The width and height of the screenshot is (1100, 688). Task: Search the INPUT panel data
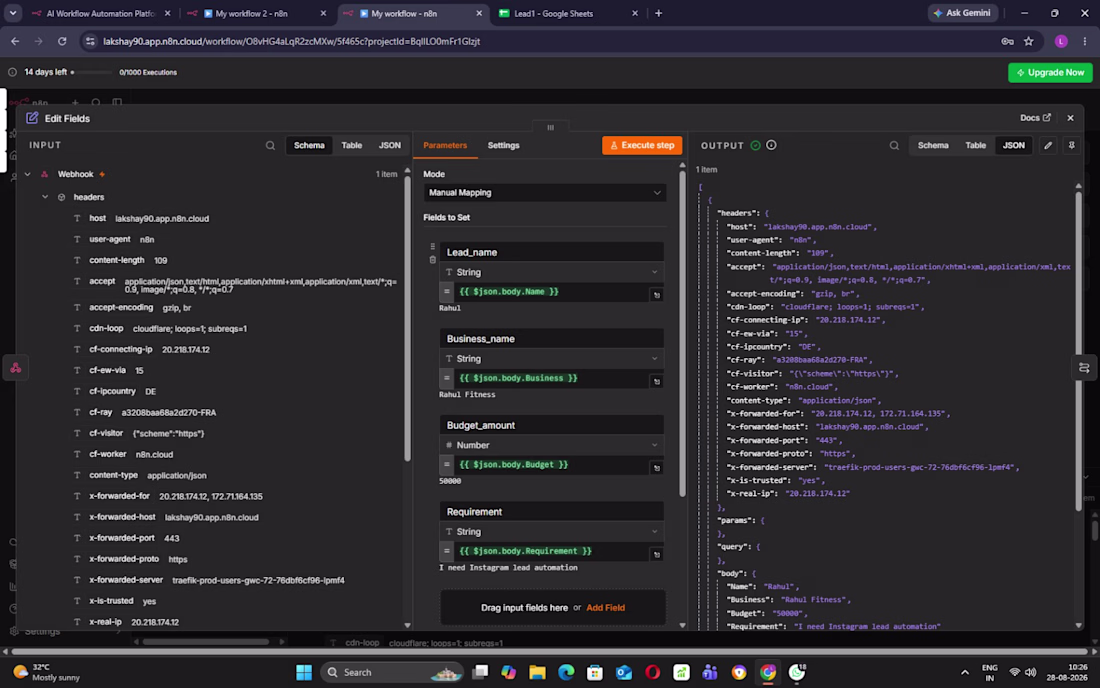click(x=270, y=146)
